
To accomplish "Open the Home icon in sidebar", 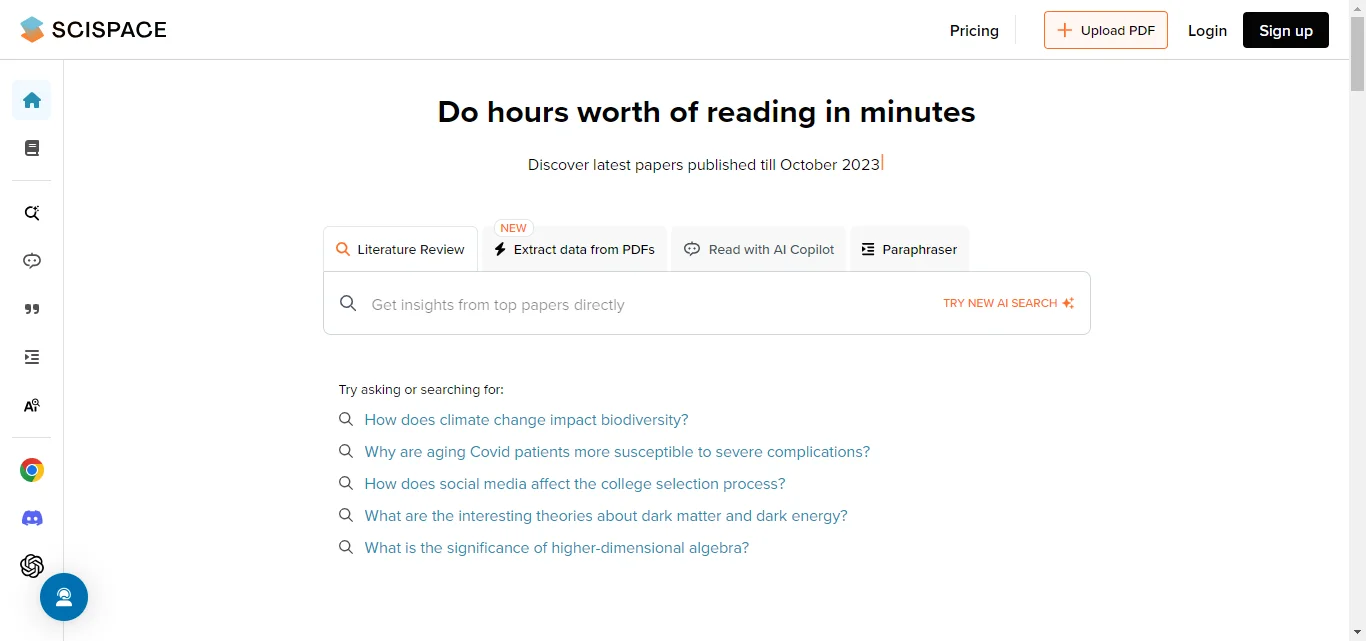I will [32, 100].
